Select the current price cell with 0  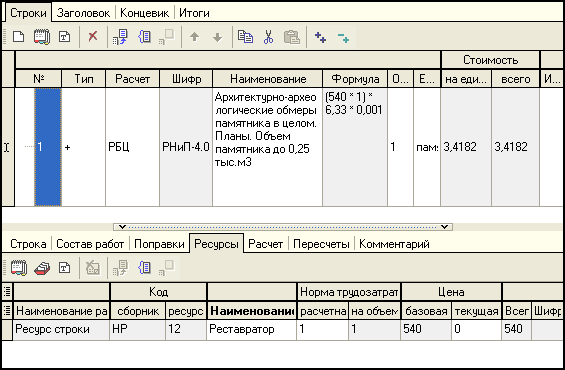(476, 329)
